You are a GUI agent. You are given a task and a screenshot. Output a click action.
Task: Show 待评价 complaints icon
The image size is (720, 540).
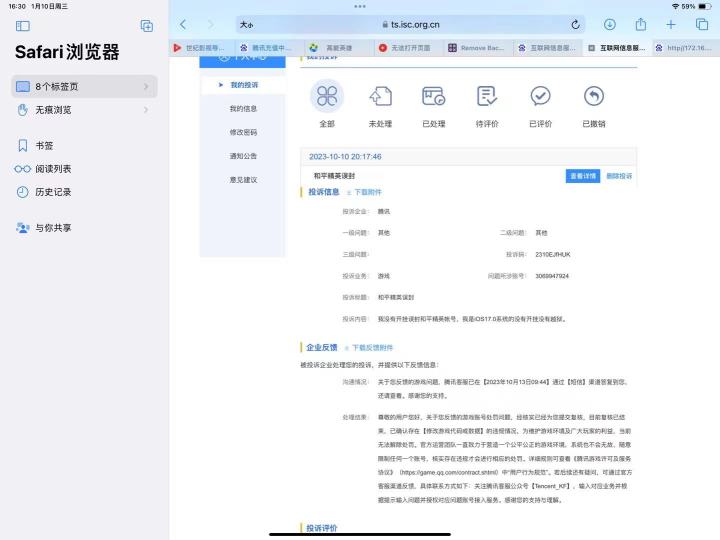pyautogui.click(x=487, y=96)
